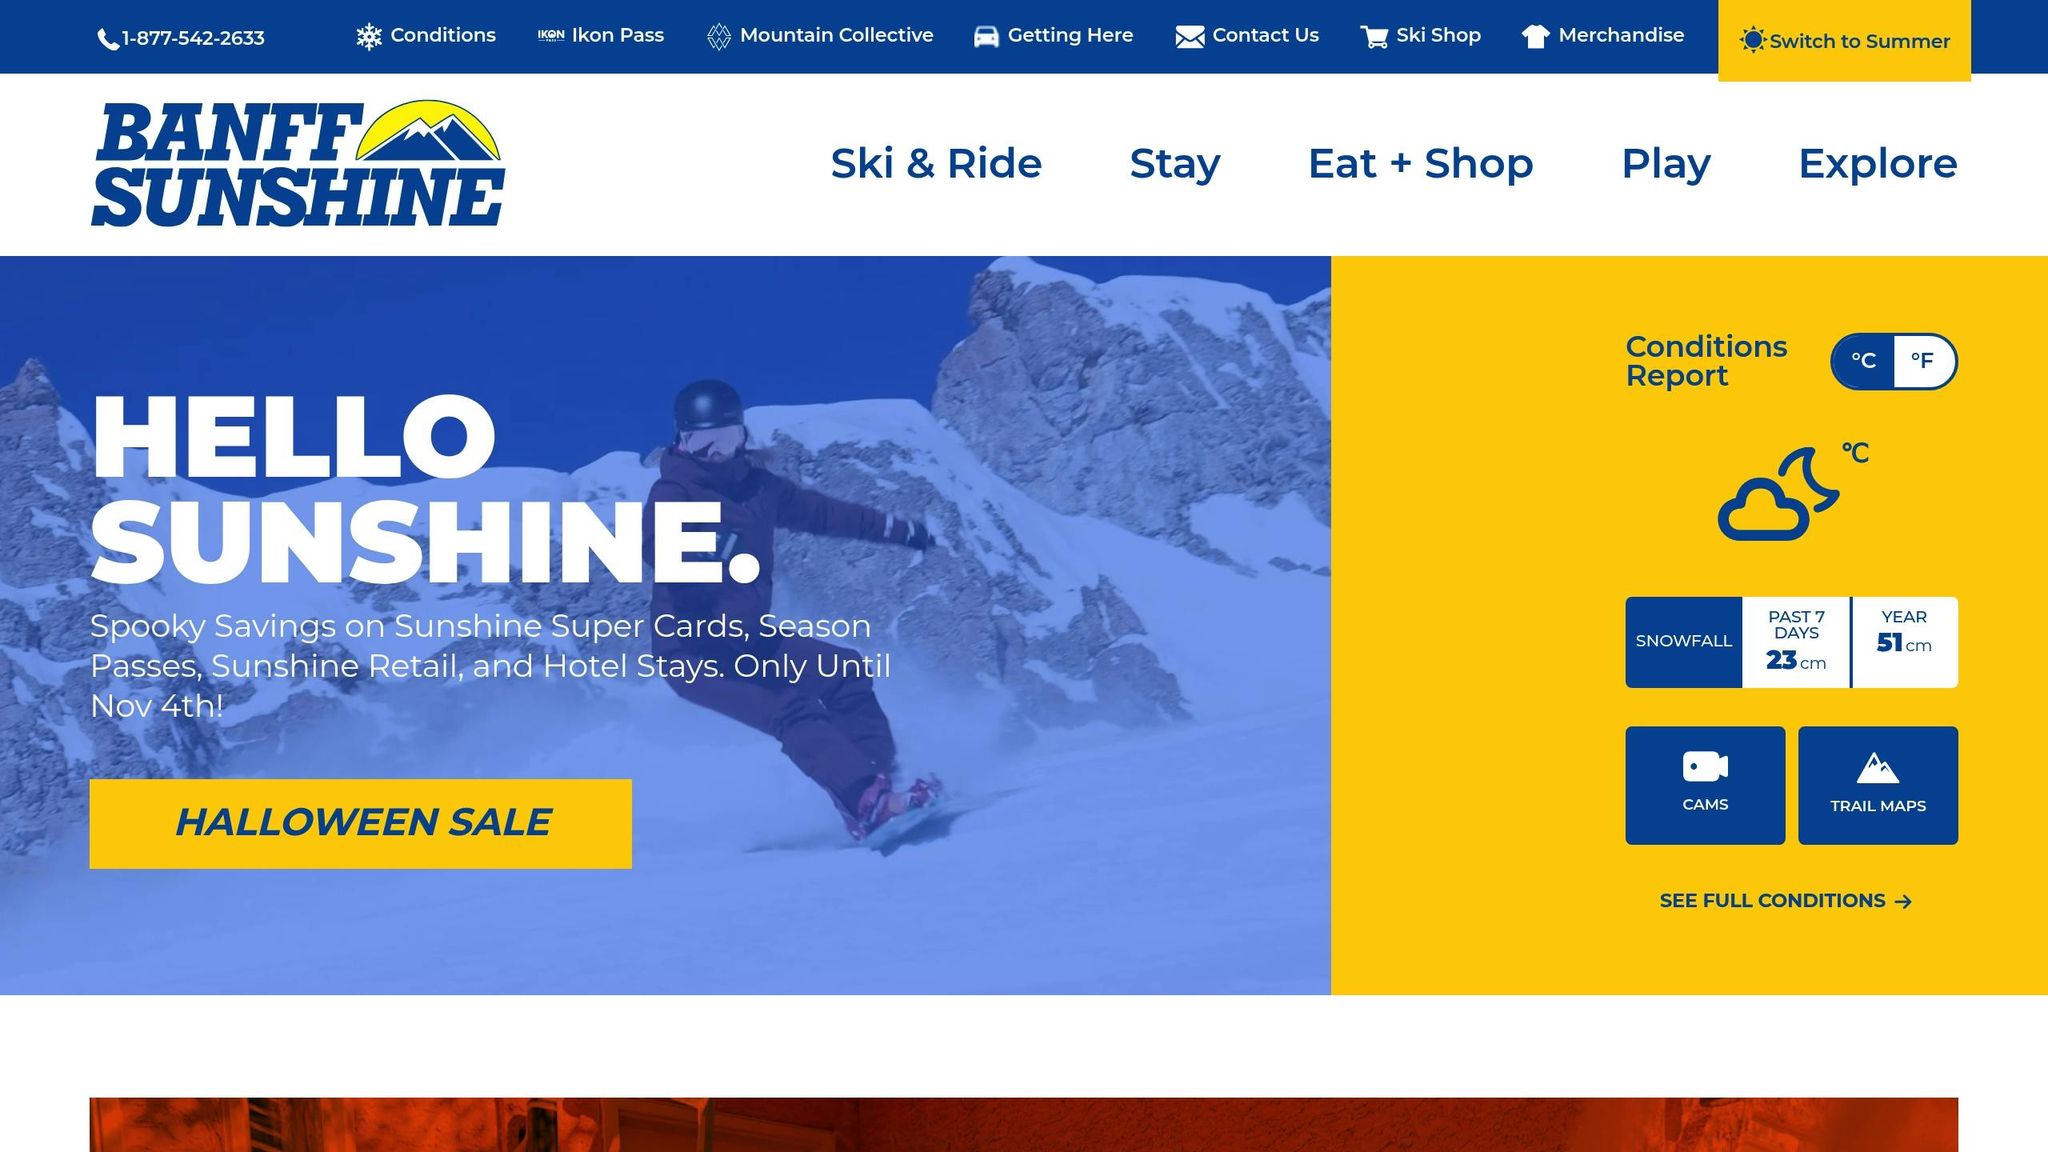The height and width of the screenshot is (1152, 2048).
Task: Expand the Ski & Ride menu
Action: click(x=936, y=163)
